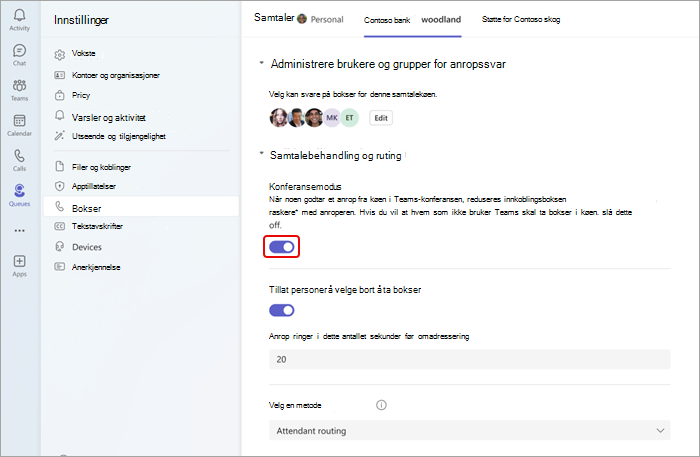
Task: Click the gear icon beside Vokste
Action: click(59, 54)
